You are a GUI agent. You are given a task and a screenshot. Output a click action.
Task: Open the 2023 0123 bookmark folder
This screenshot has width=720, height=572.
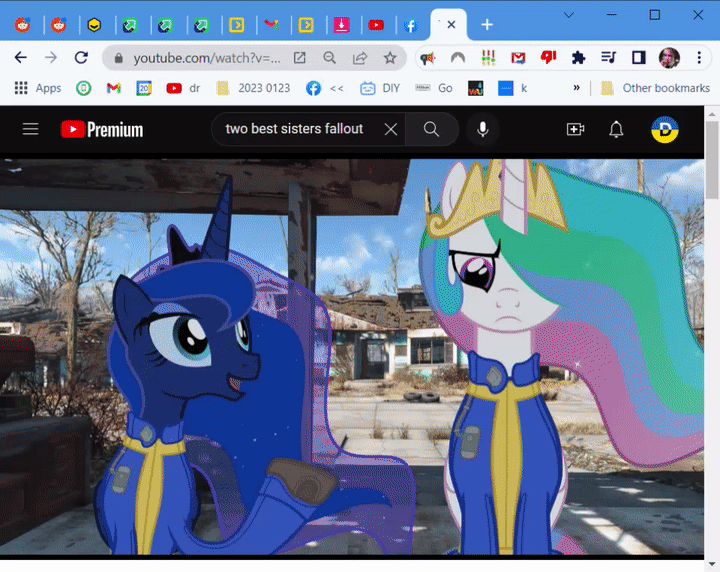click(253, 88)
